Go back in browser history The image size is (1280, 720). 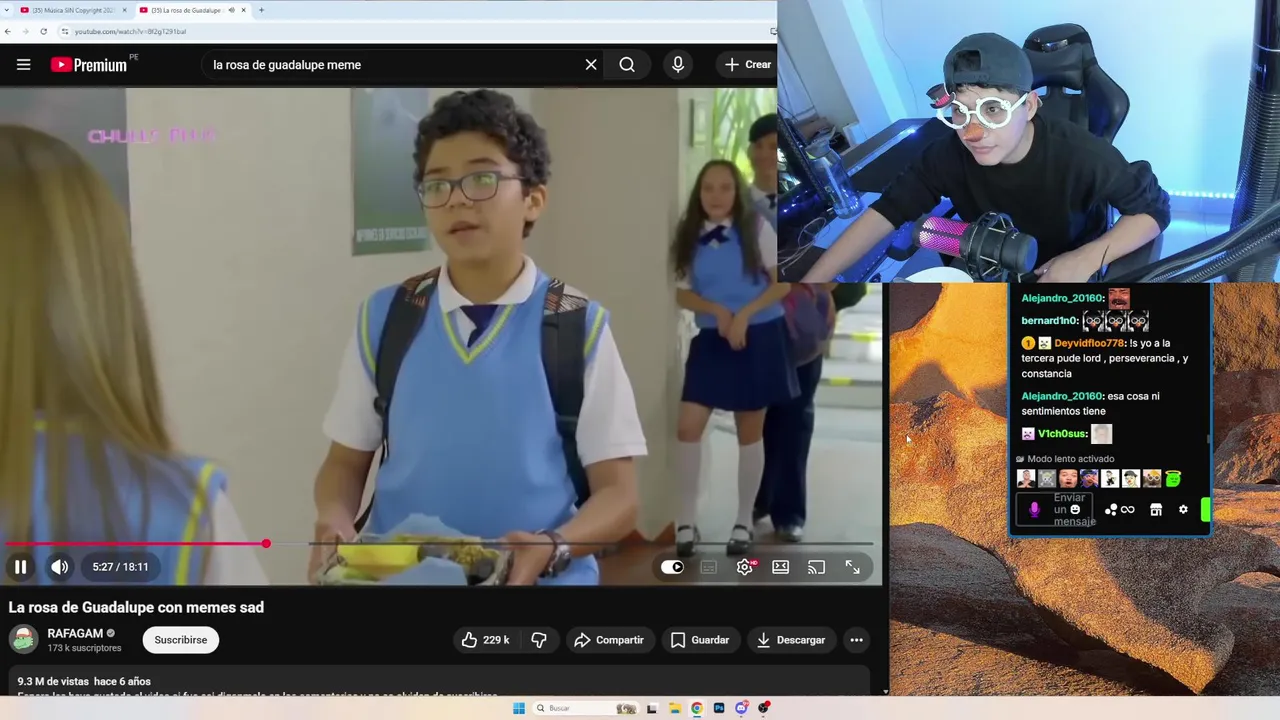click(x=9, y=31)
